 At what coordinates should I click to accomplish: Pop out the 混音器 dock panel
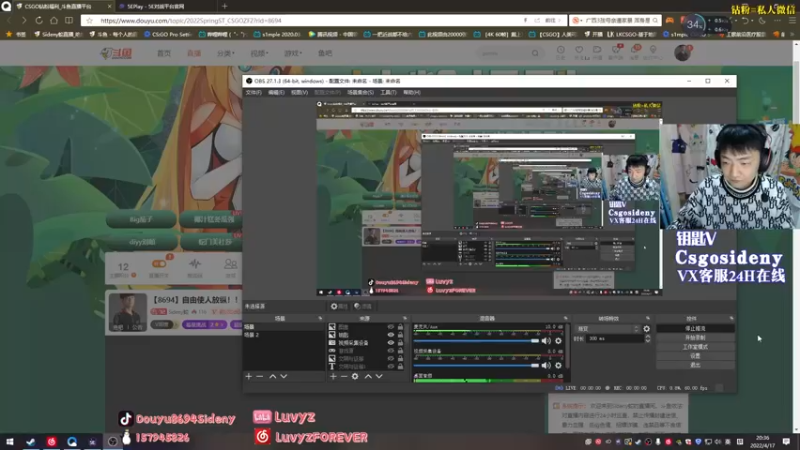[565, 318]
